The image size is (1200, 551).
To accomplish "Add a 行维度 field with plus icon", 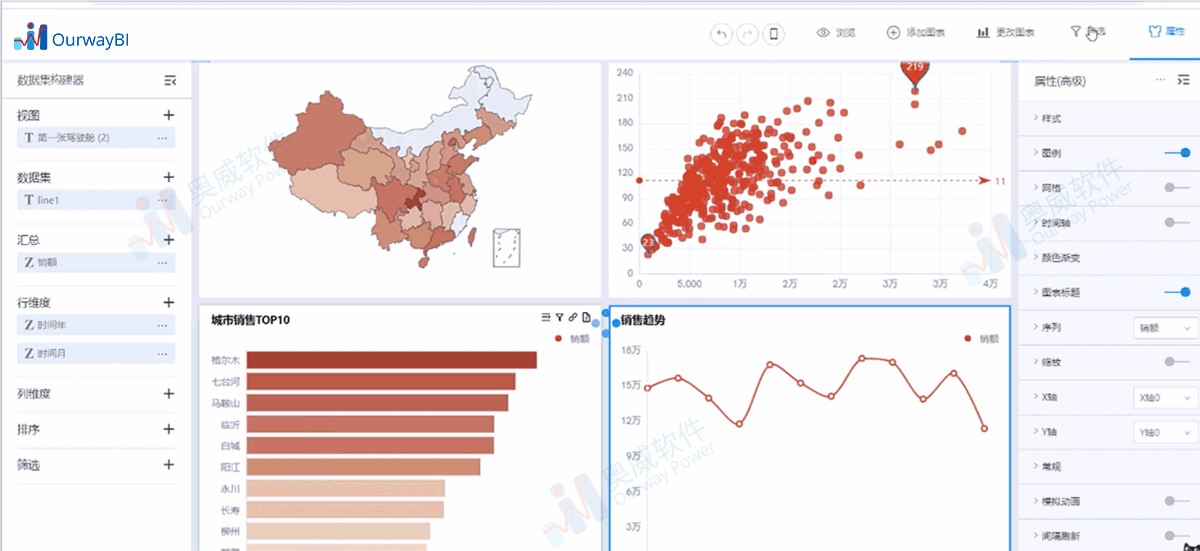I will (169, 302).
